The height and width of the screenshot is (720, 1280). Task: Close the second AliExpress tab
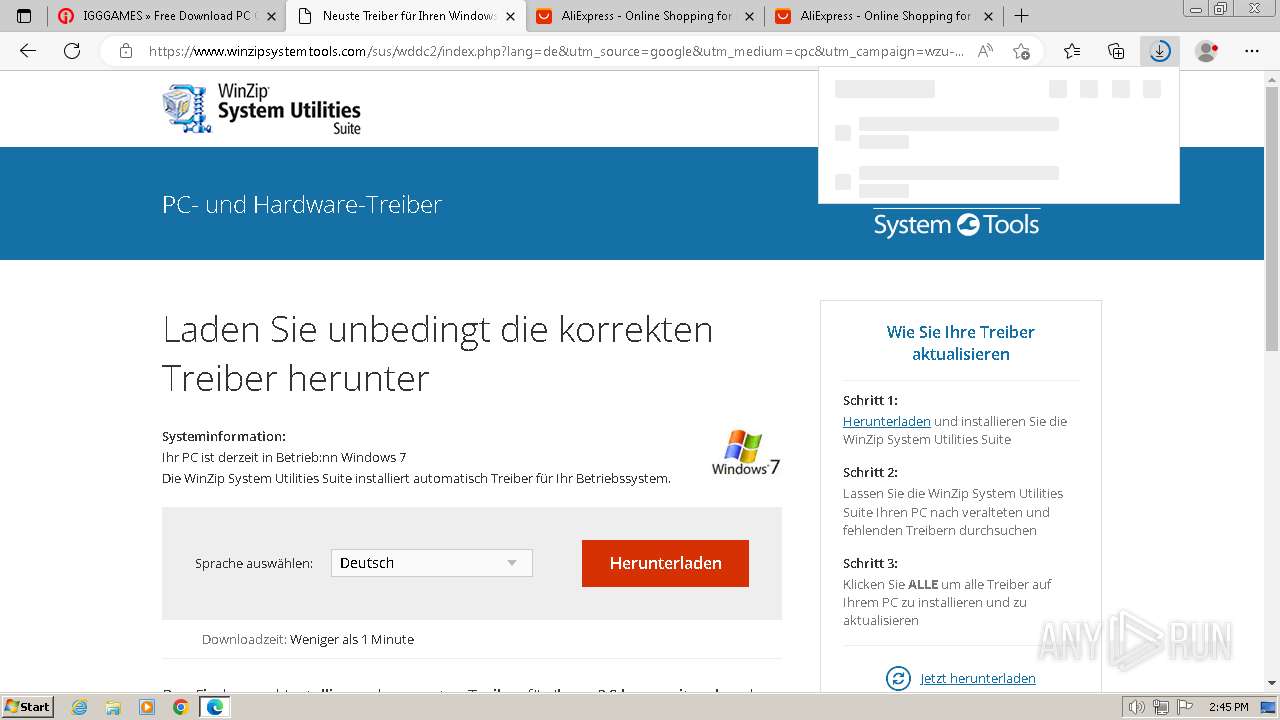click(x=988, y=16)
